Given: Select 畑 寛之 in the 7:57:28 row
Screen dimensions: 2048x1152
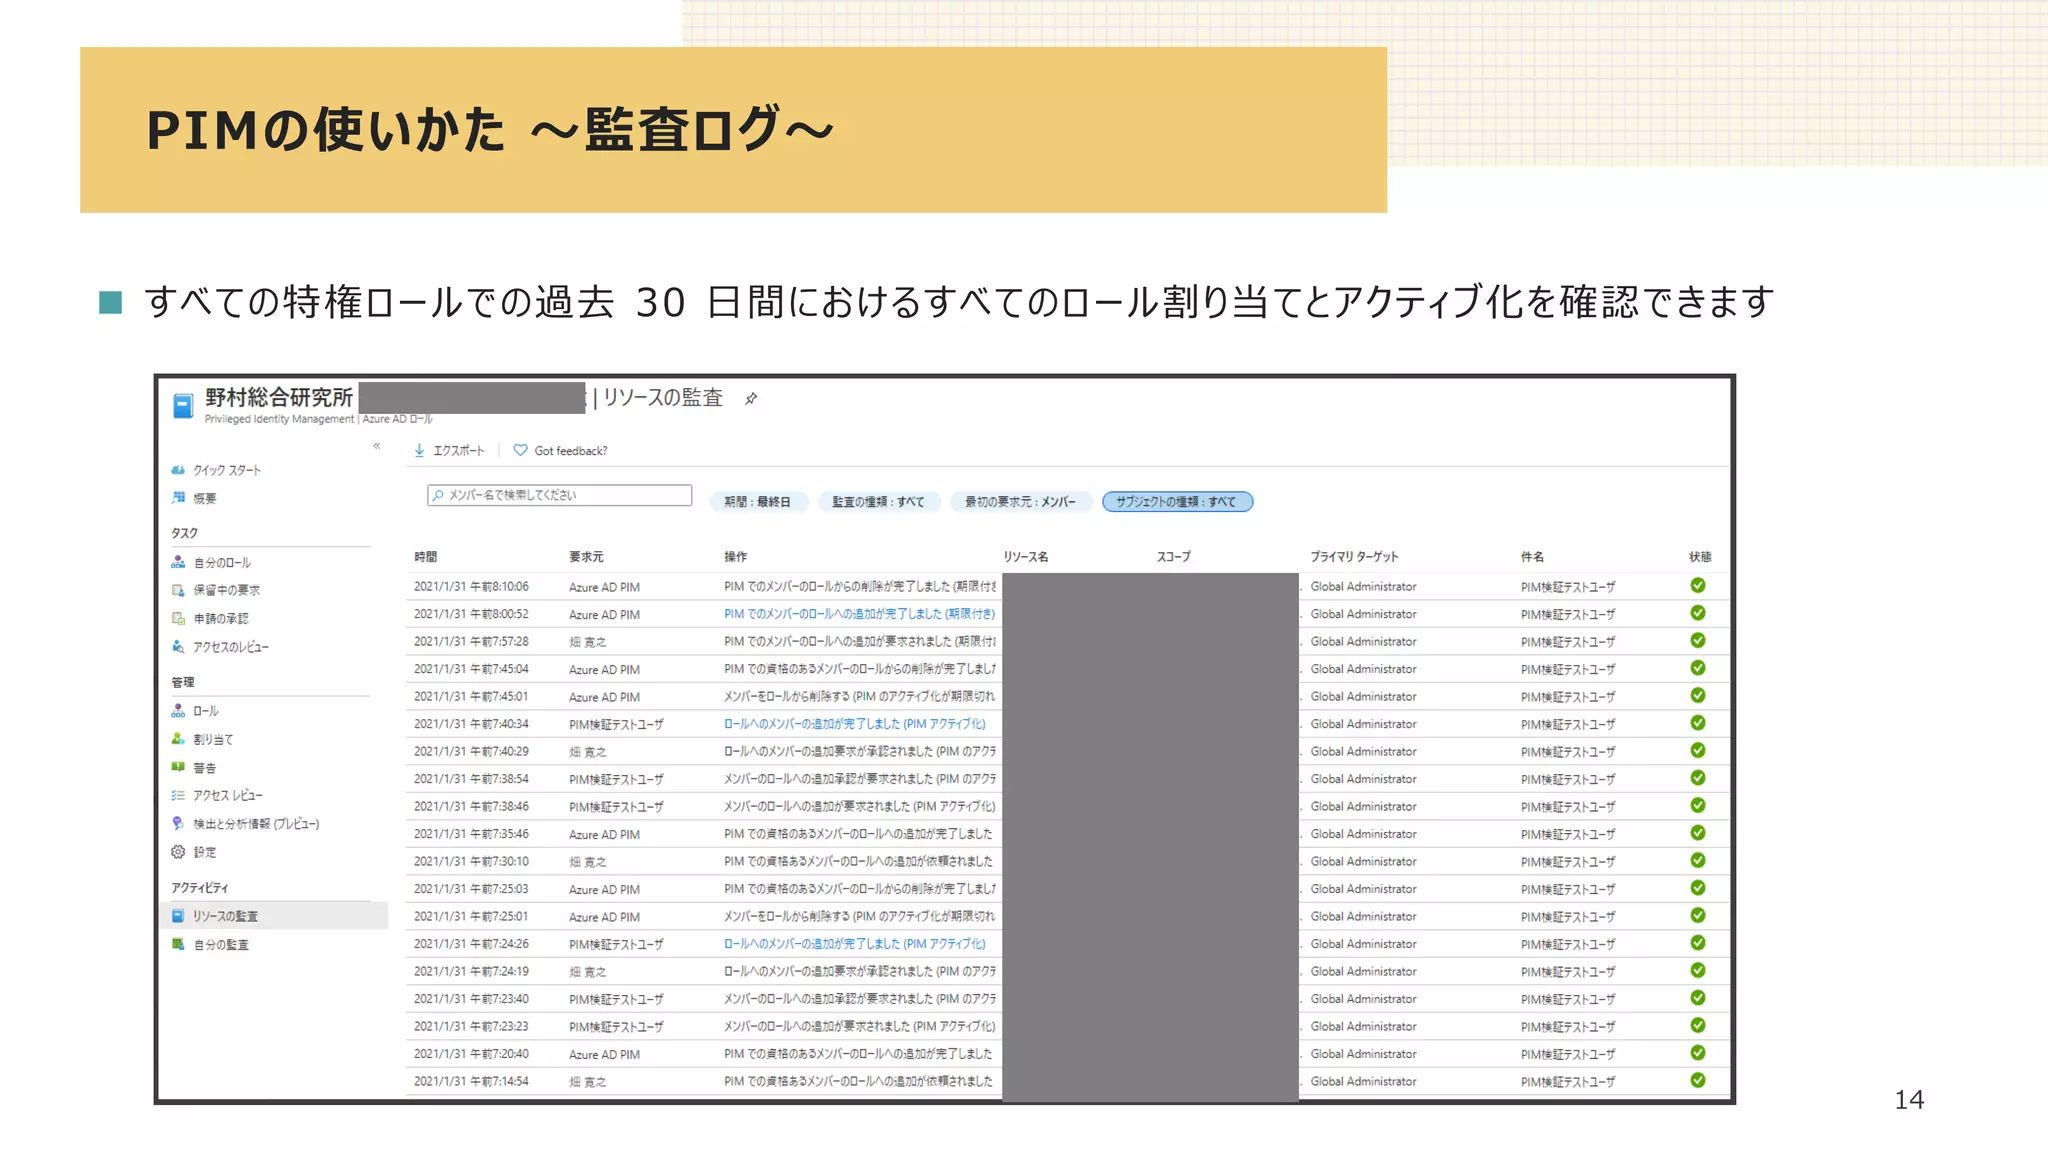Looking at the screenshot, I should point(587,642).
